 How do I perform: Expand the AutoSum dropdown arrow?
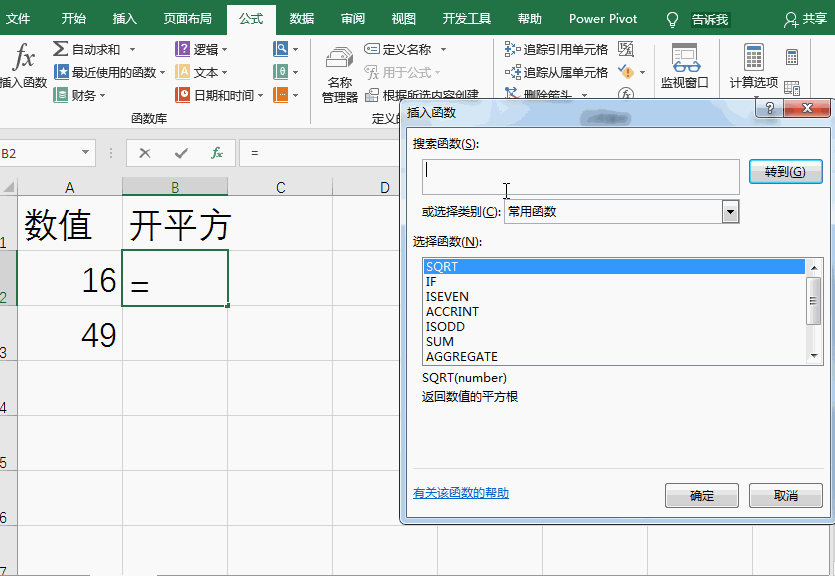click(x=132, y=50)
